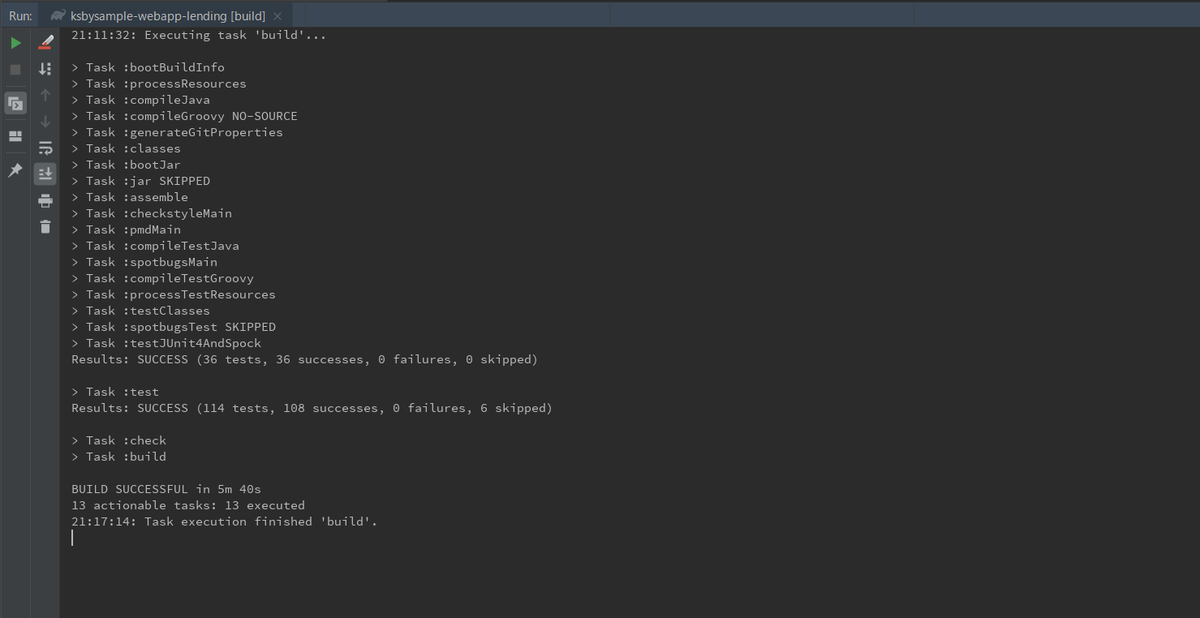Screen dimensions: 1200x618
Task: Click the red-underlined pencil edit icon
Action: 45,43
